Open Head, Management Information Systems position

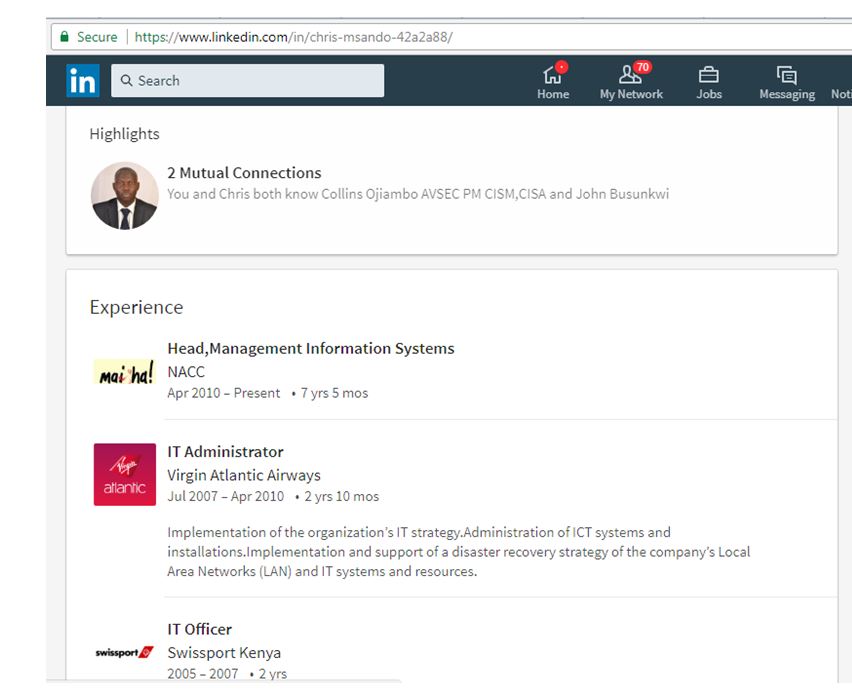click(311, 348)
